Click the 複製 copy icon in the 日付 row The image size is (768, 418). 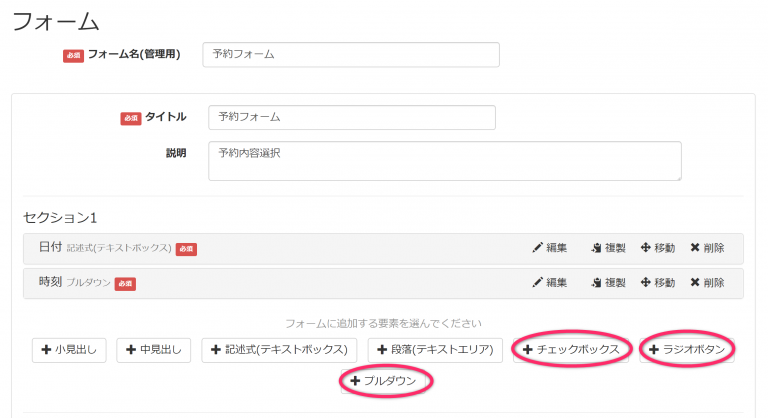pyautogui.click(x=596, y=248)
